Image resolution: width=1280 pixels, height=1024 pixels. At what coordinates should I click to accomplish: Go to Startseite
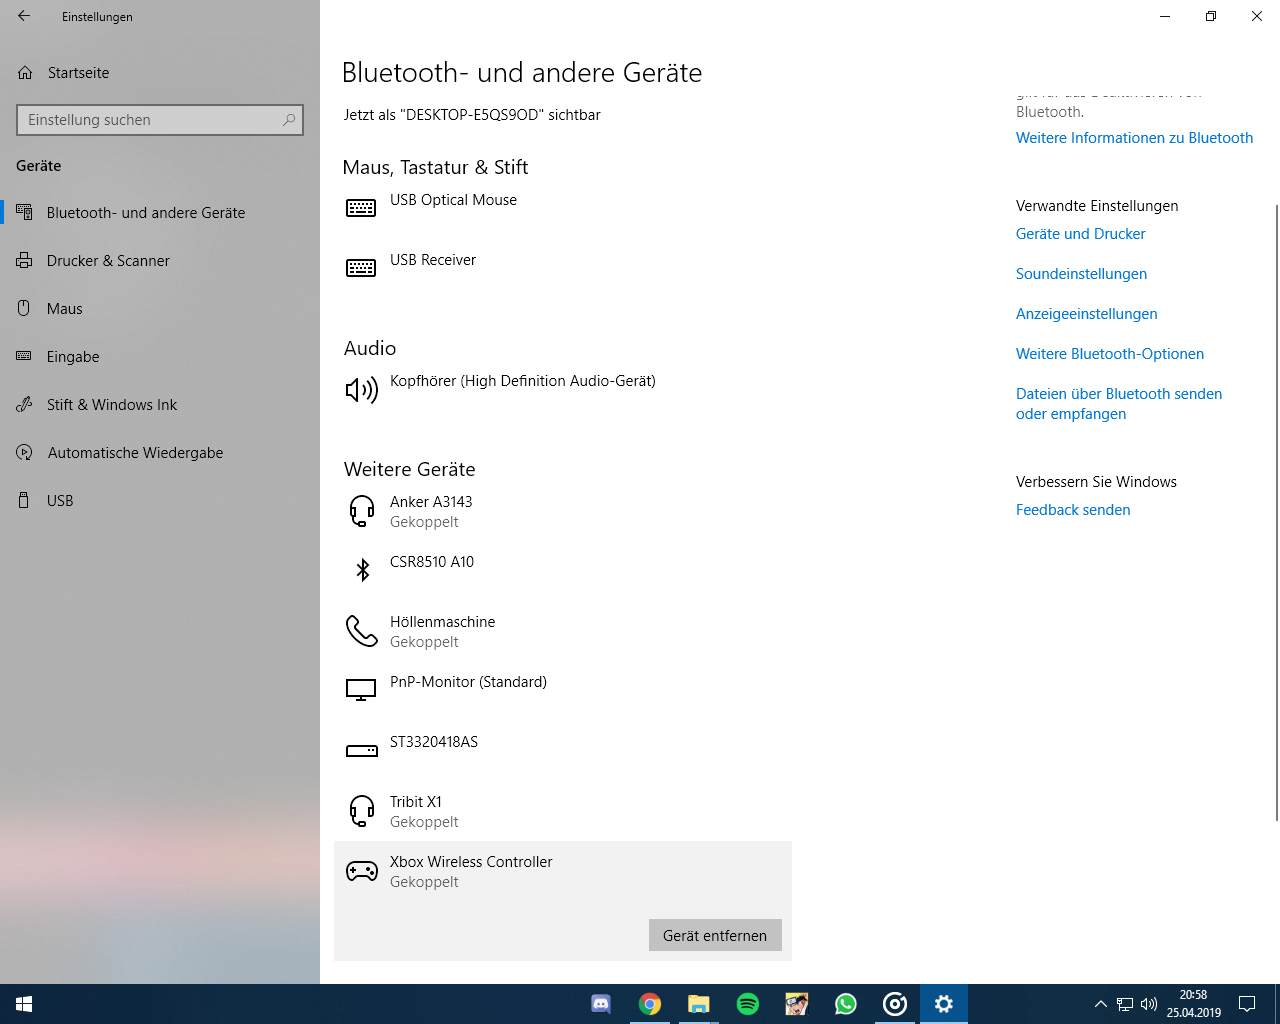(x=160, y=73)
